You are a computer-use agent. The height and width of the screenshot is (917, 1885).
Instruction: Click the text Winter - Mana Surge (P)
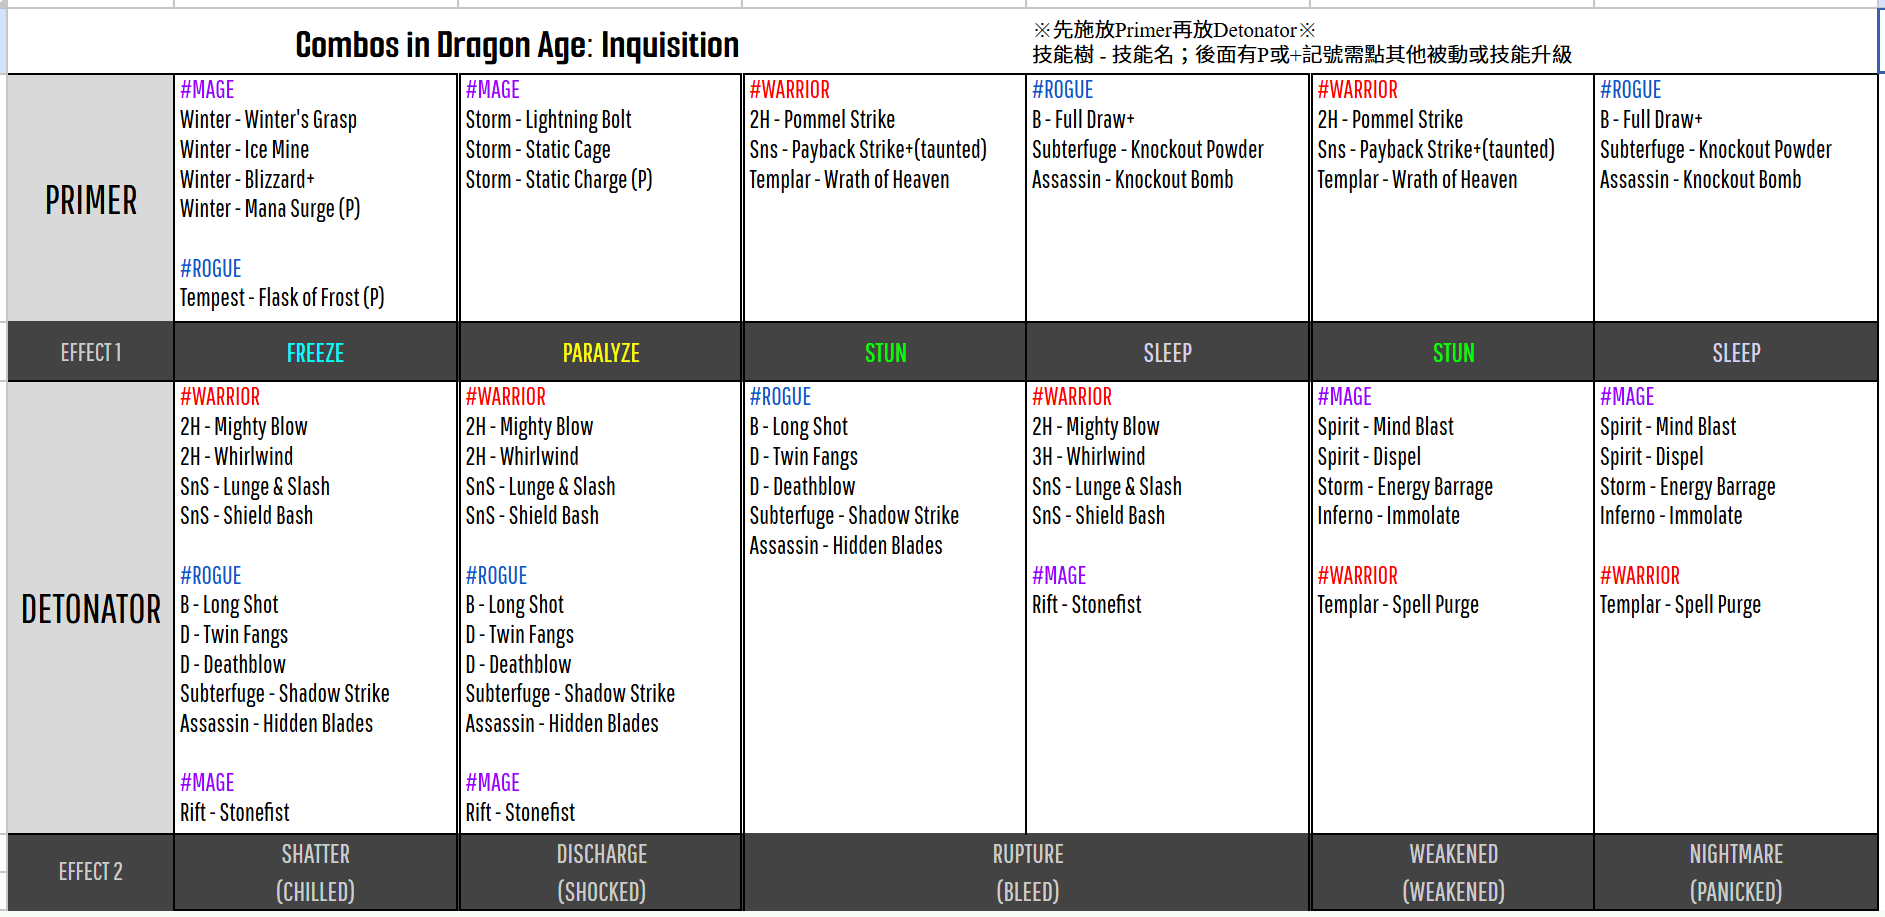[x=270, y=209]
